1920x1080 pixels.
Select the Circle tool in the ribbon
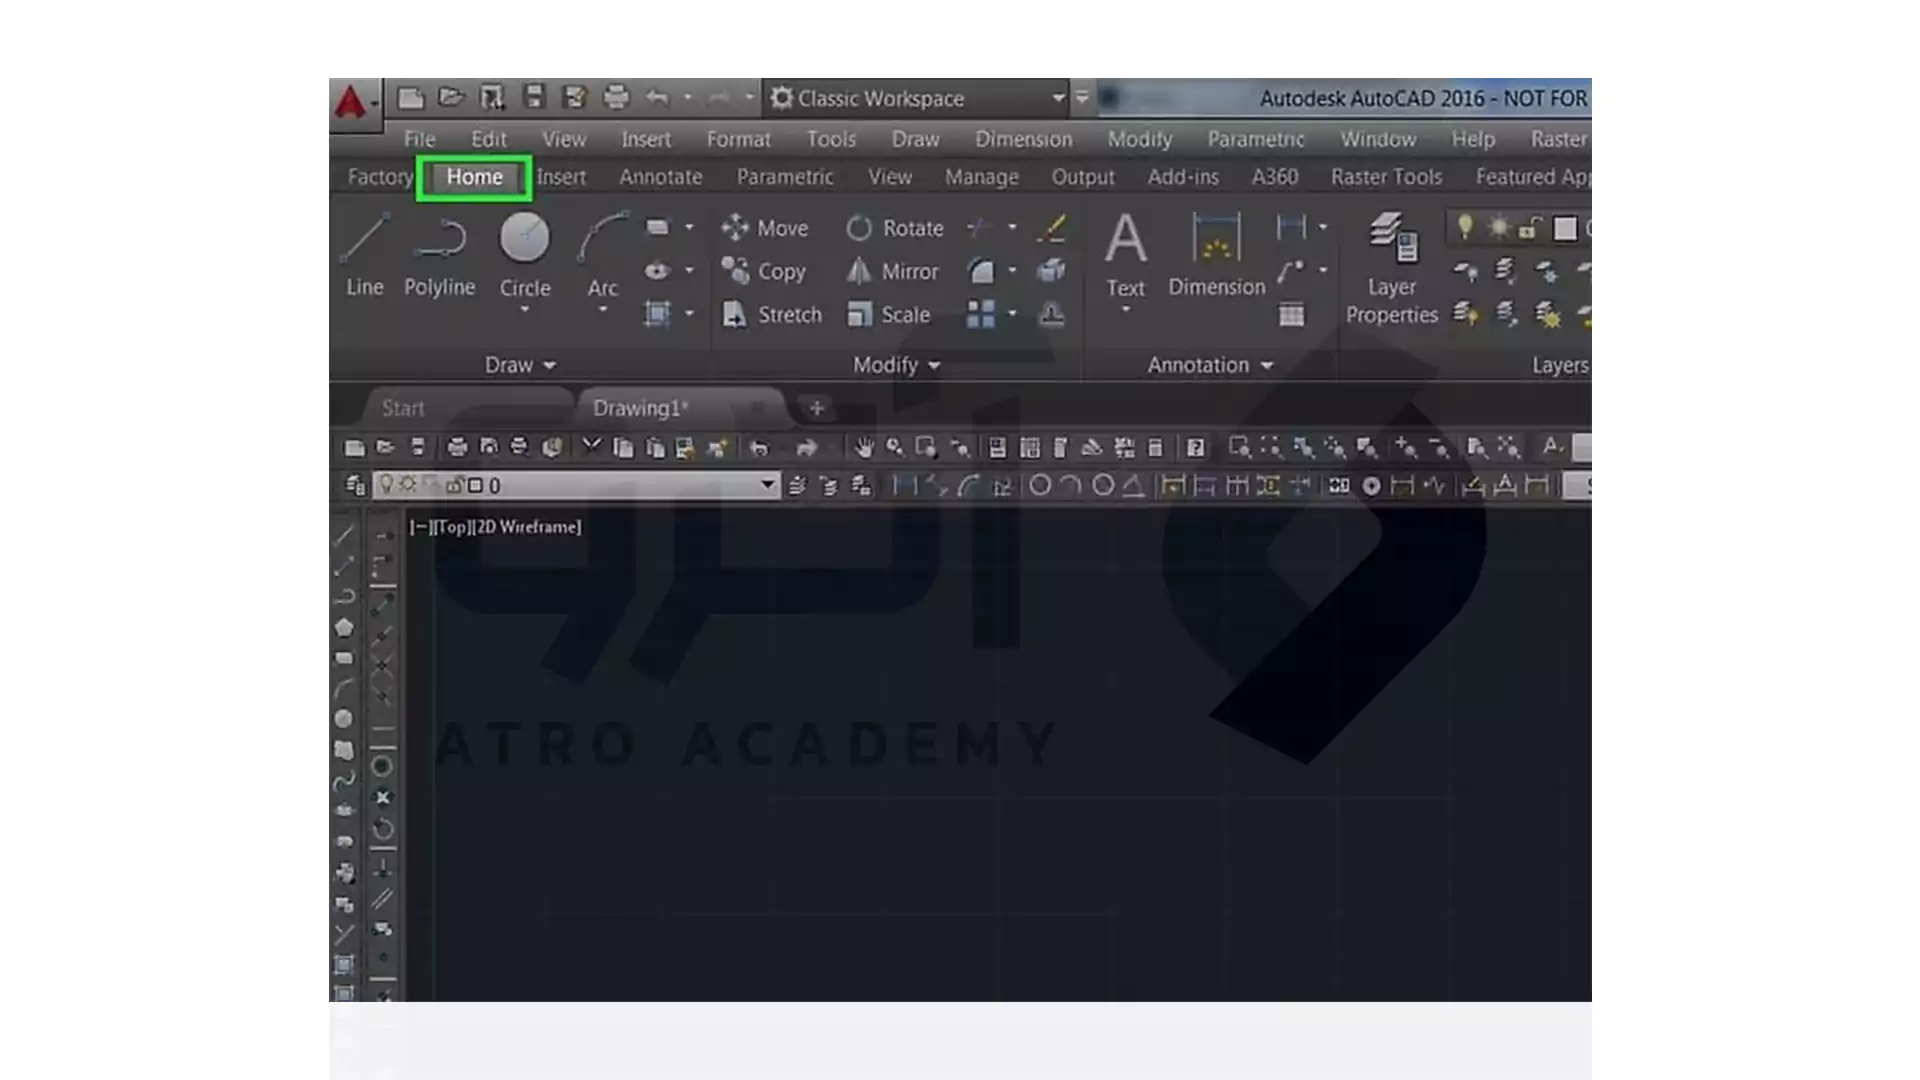coord(525,255)
